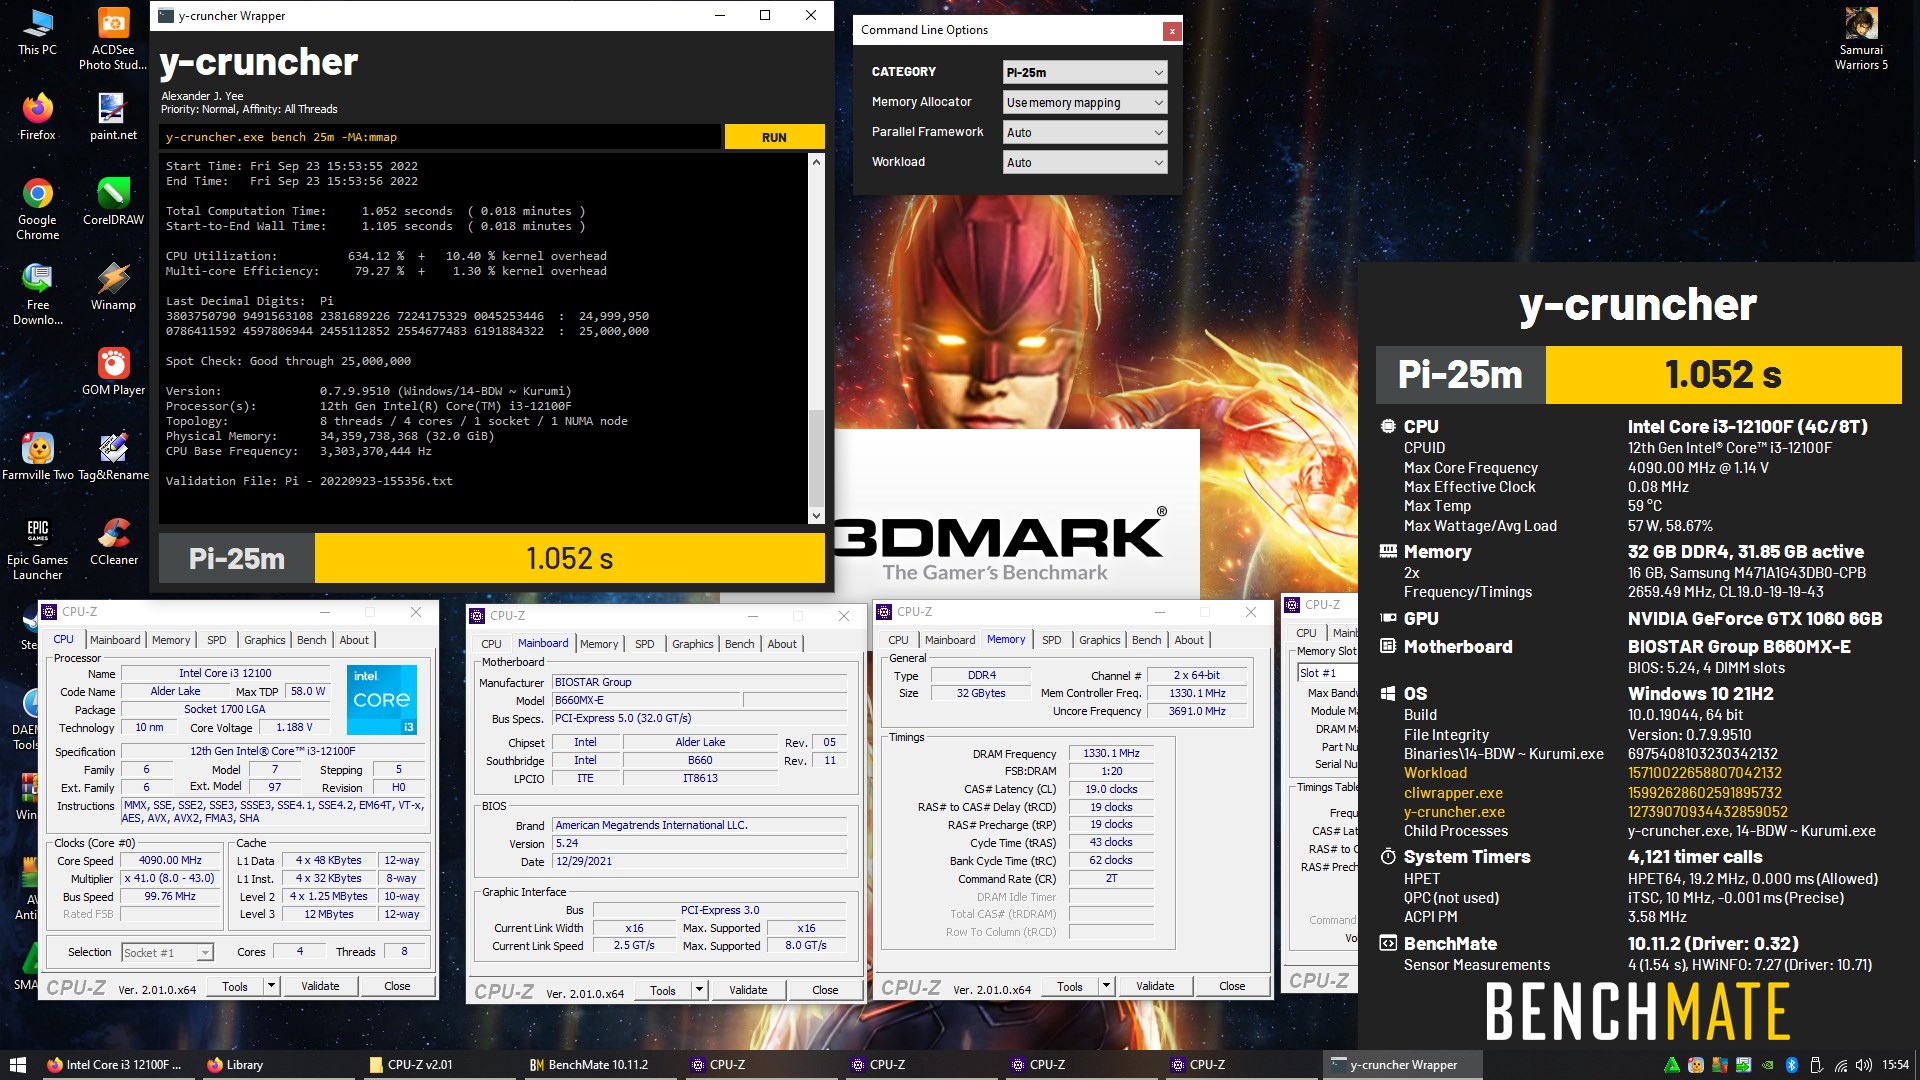Open This PC desktop icon
The image size is (1920, 1080).
[37, 31]
